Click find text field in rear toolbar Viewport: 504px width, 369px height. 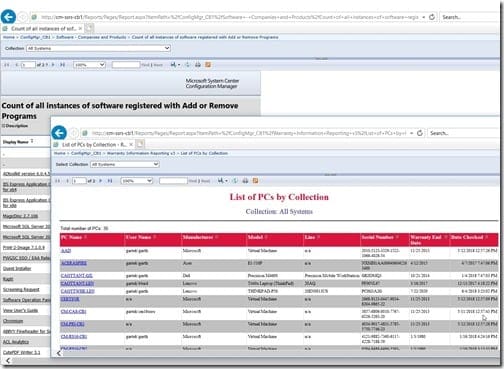coord(126,65)
